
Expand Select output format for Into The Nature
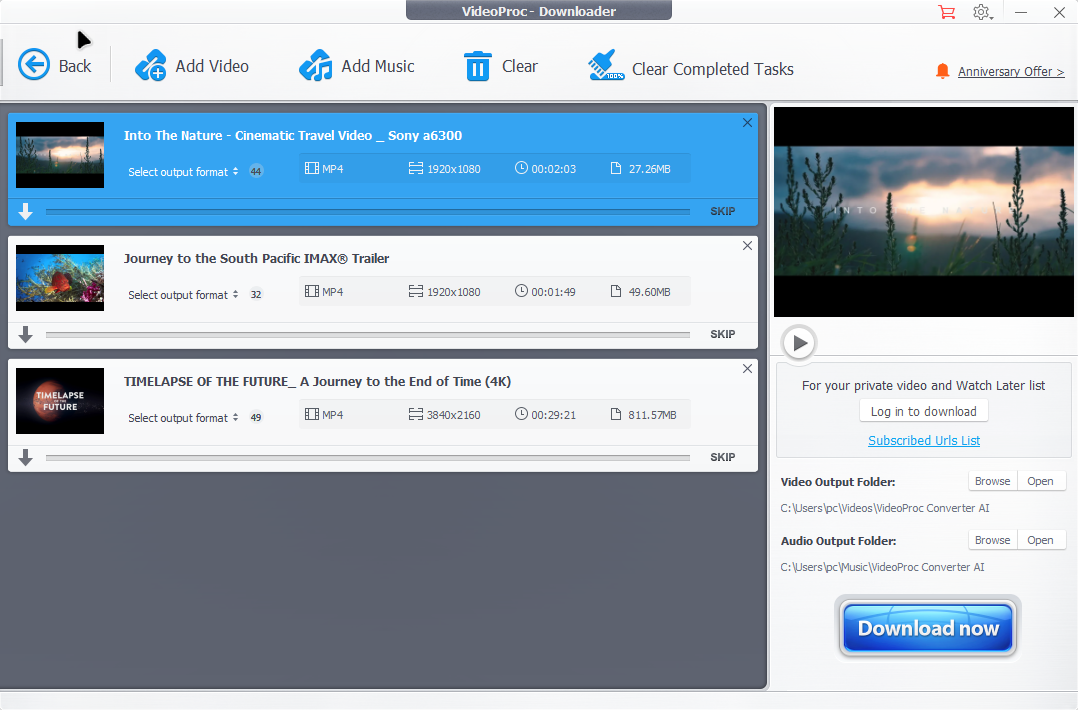pos(183,172)
